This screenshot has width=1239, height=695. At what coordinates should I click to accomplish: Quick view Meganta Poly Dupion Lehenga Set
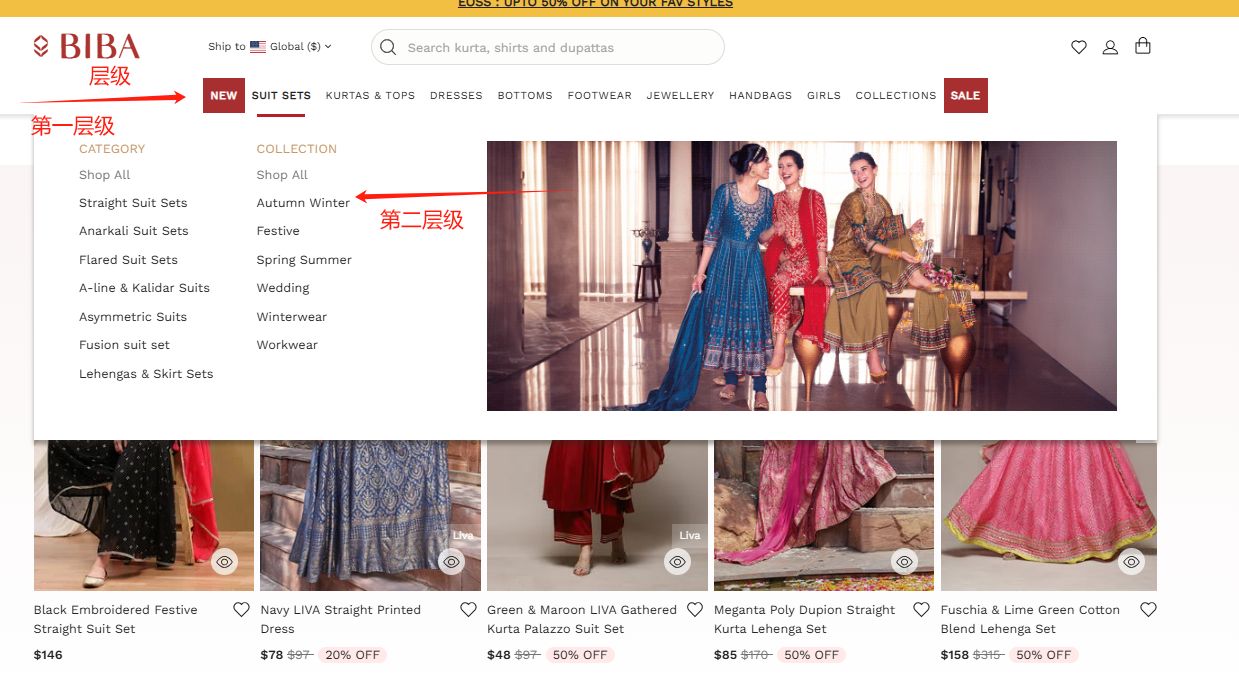pyautogui.click(x=905, y=562)
